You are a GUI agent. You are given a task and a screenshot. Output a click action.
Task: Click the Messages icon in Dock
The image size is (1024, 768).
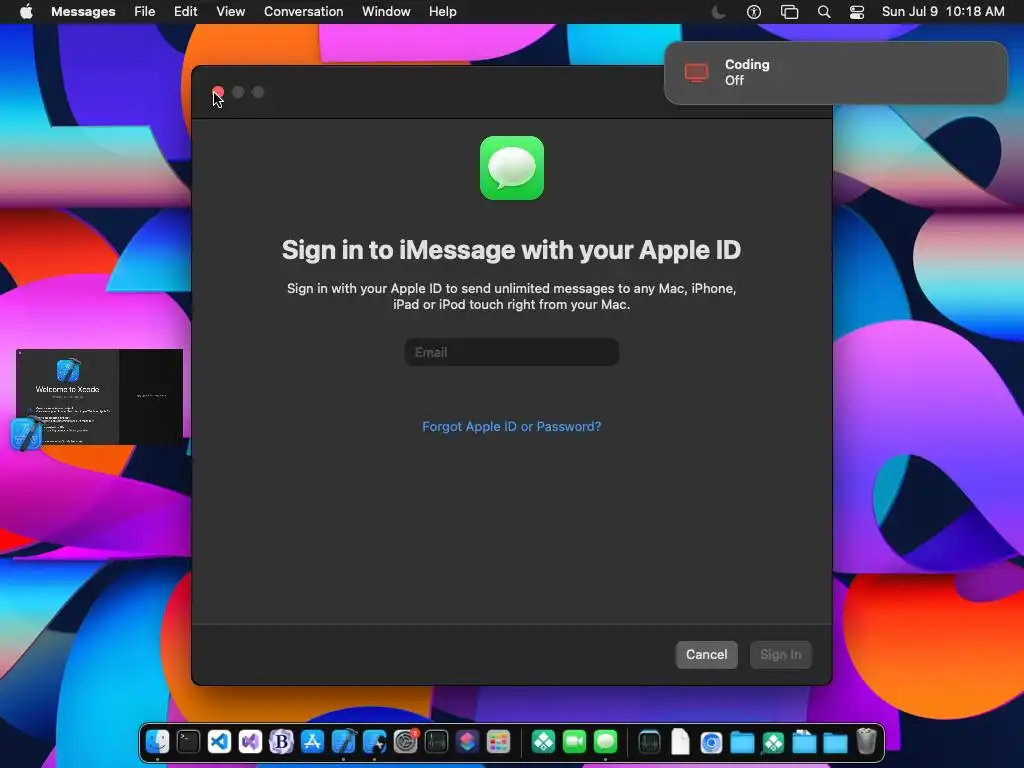[x=605, y=742]
